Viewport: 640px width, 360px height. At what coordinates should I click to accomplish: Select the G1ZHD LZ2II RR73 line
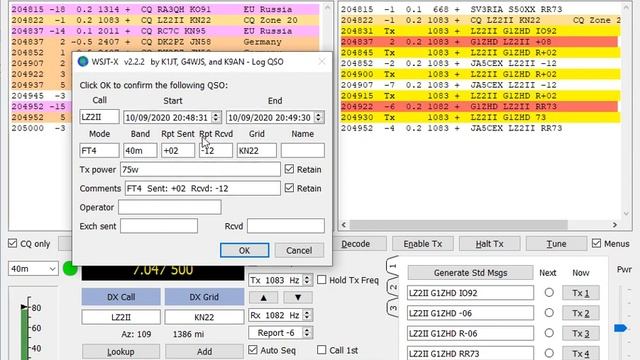(x=479, y=106)
